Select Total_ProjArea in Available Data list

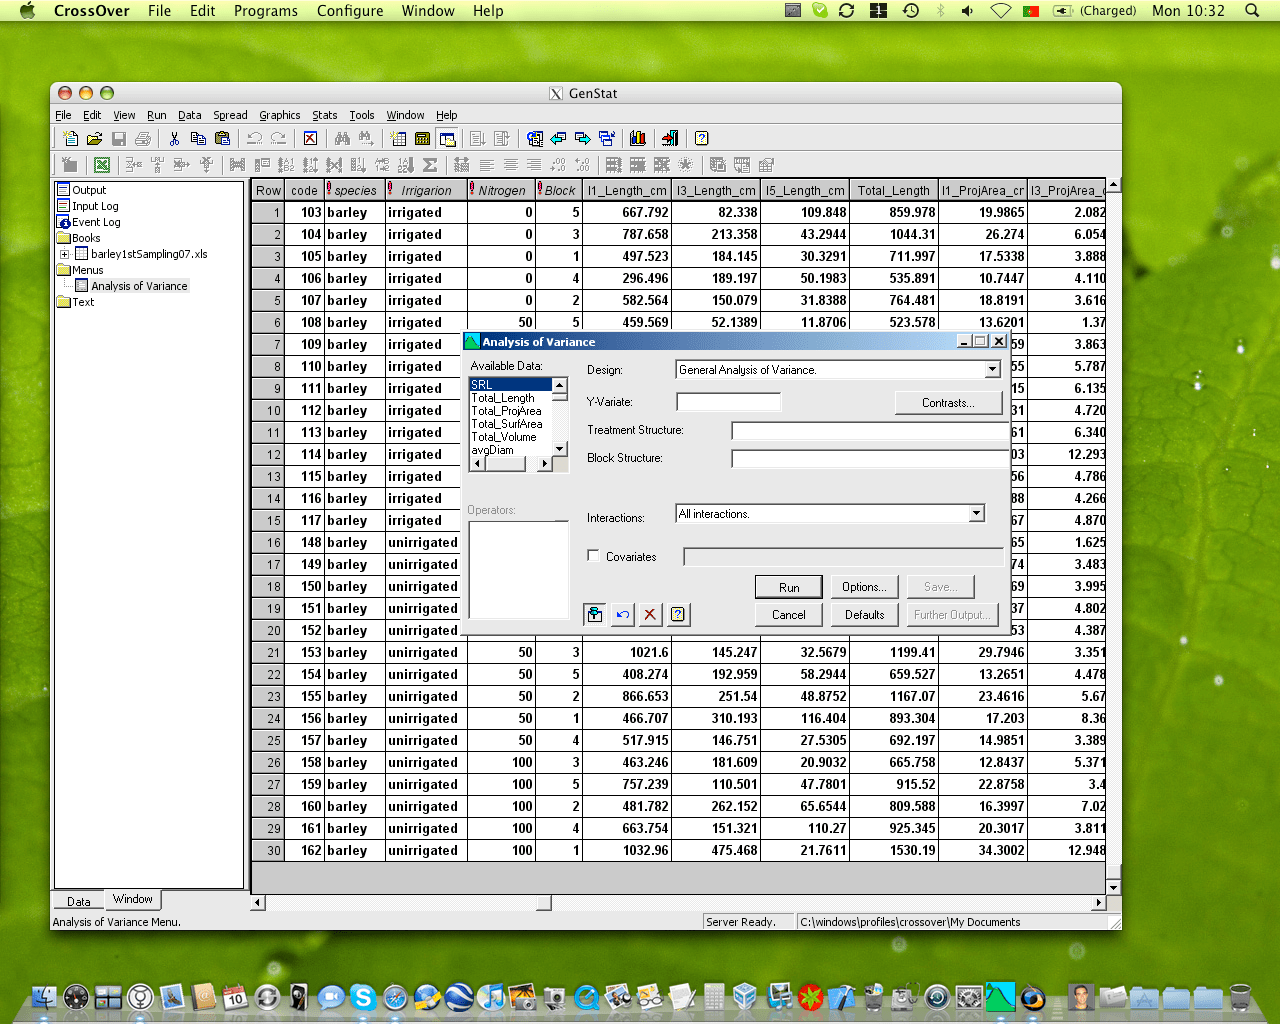coord(506,411)
